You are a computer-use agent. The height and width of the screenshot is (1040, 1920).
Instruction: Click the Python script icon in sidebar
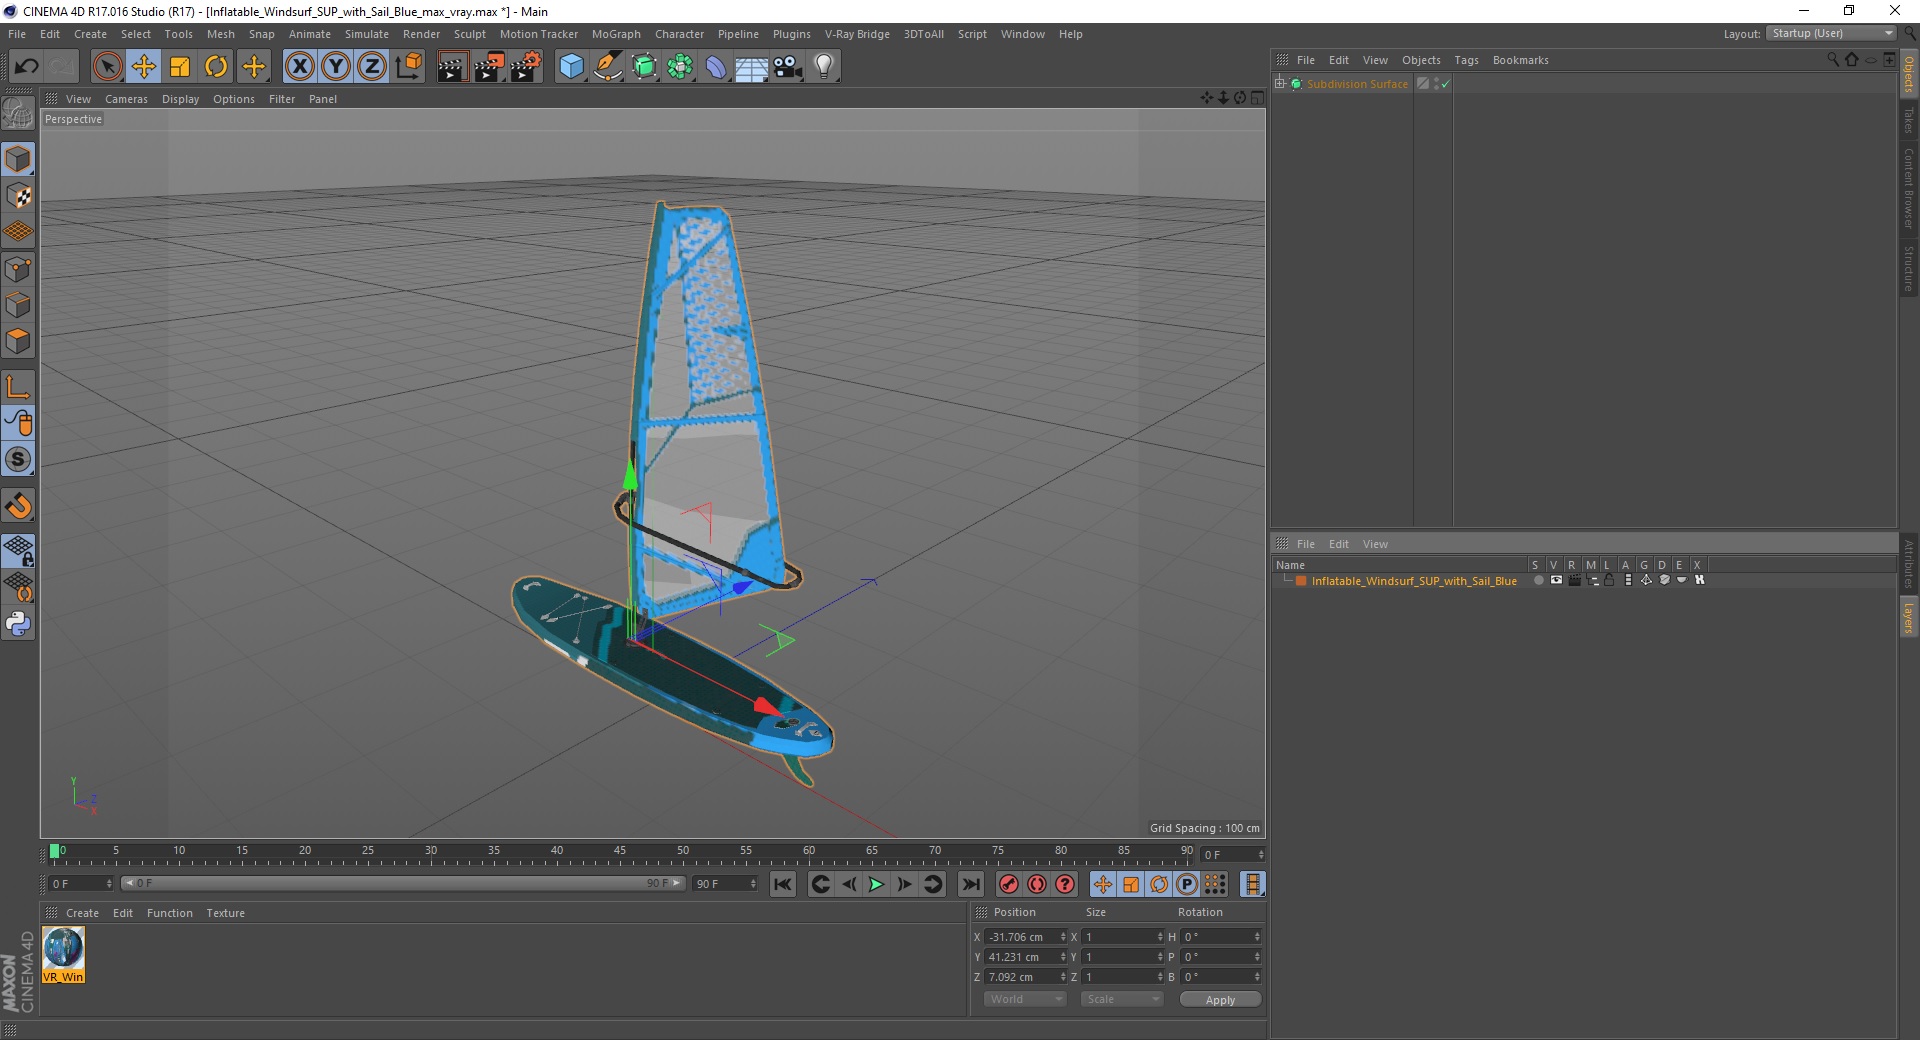(18, 624)
